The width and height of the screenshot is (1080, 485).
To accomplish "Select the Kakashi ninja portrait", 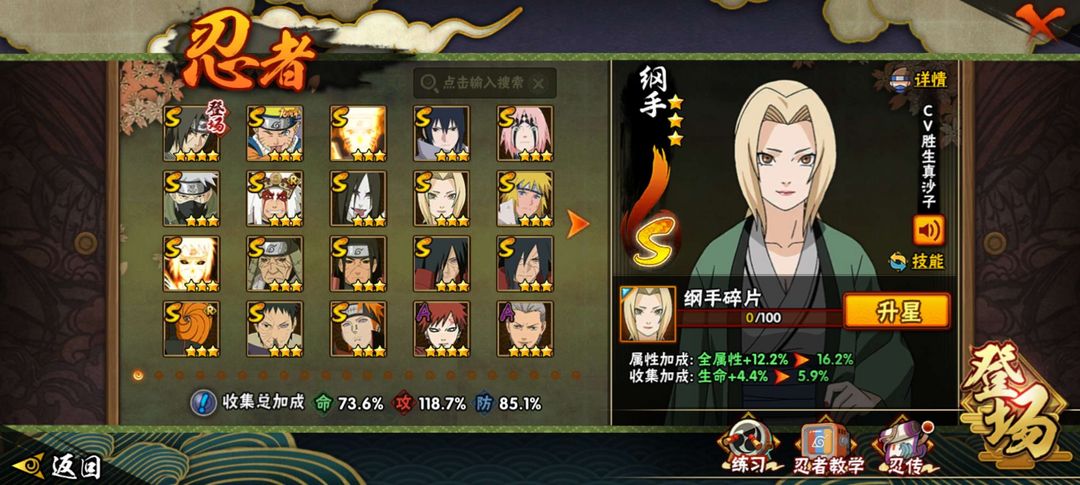I will tap(191, 198).
